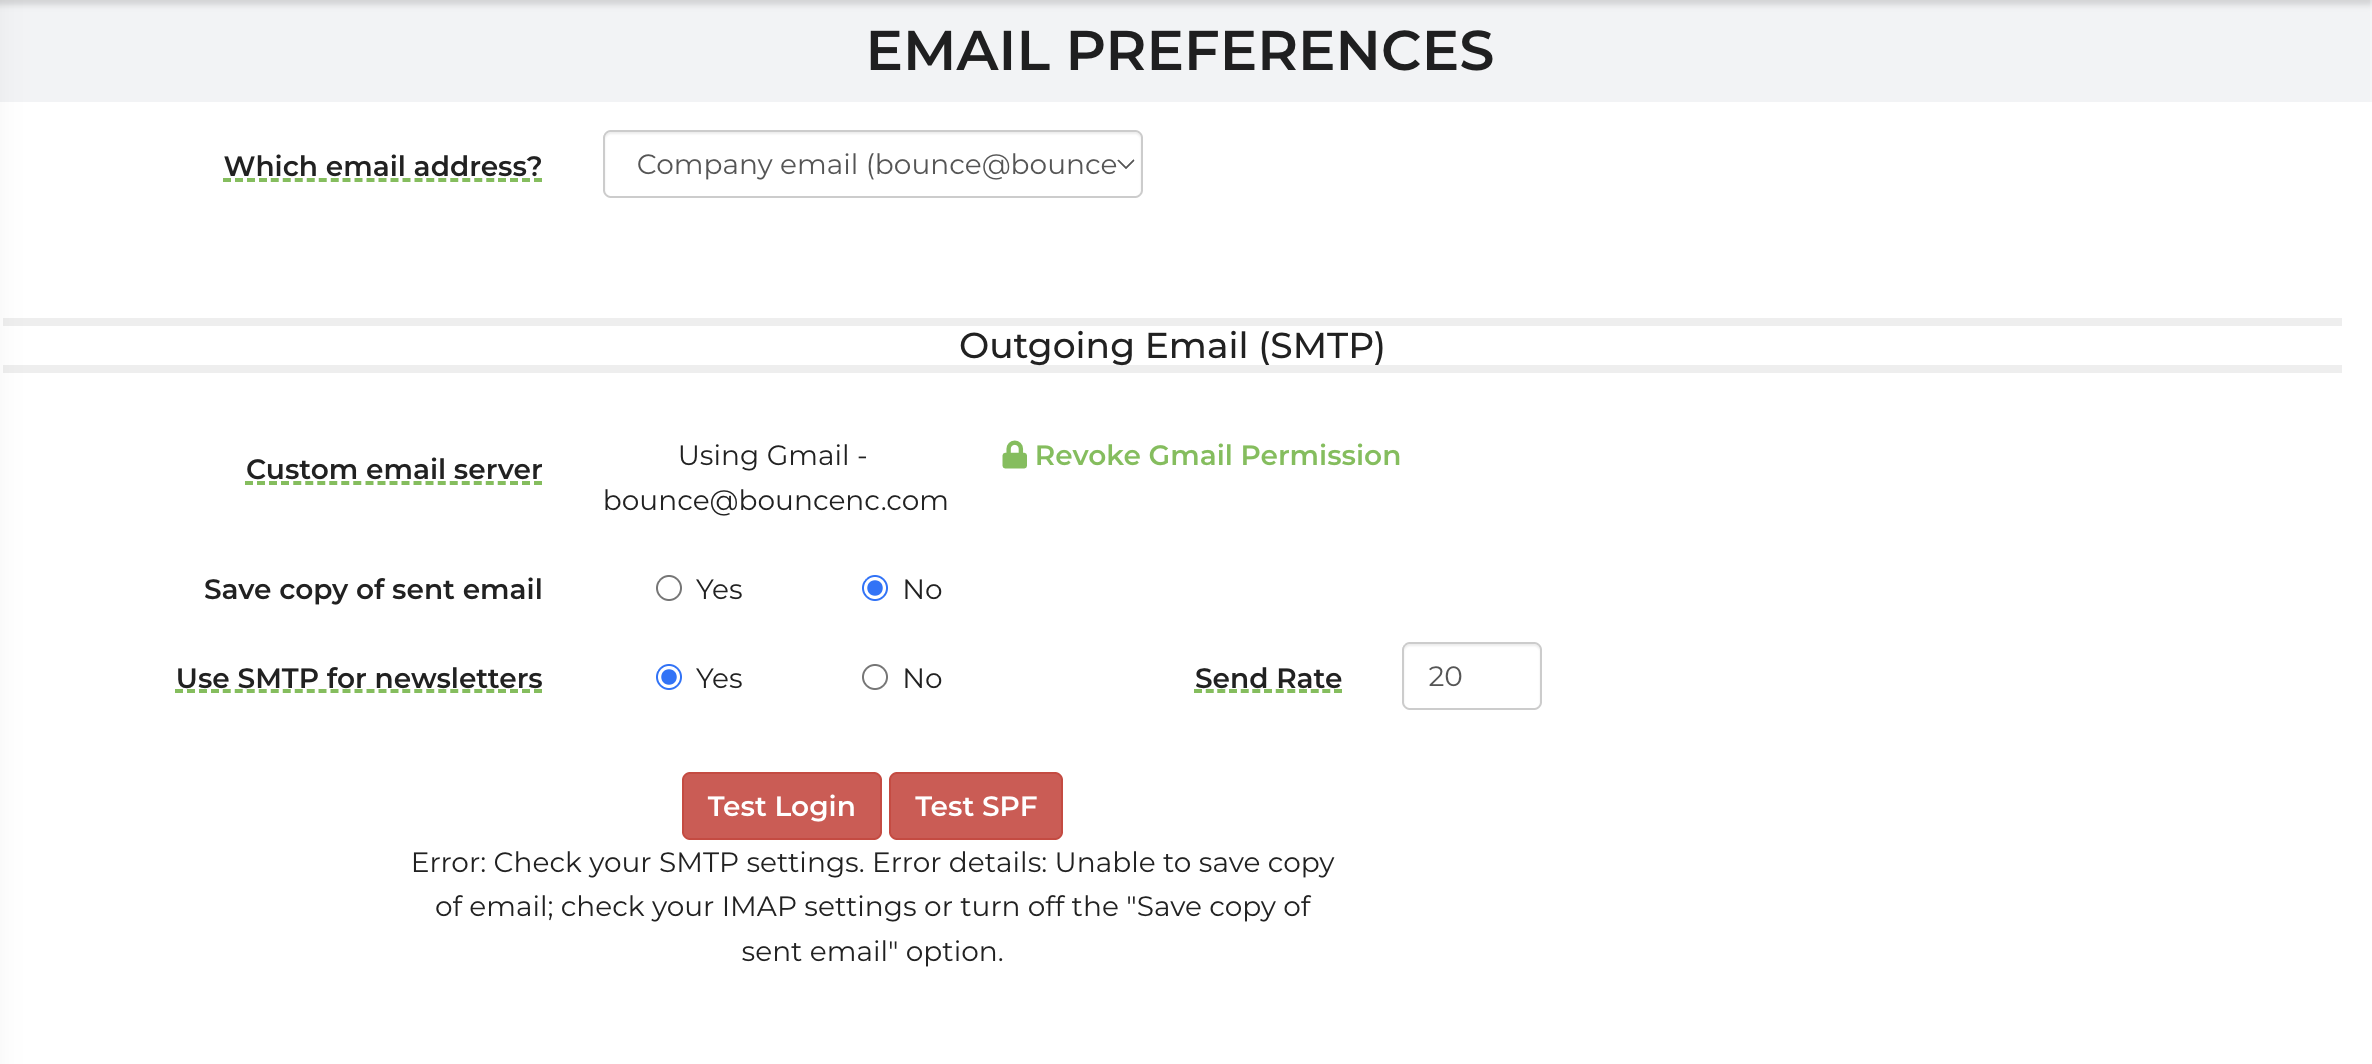Viewport: 2372px width, 1064px height.
Task: Click the Outgoing Email (SMTP) section heading
Action: [x=1171, y=346]
